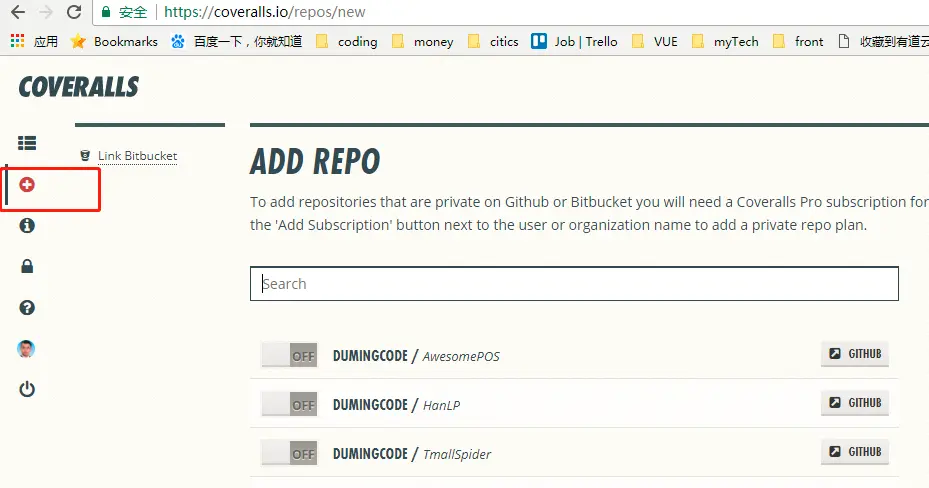Open the Youdao cloud note bookmark
The image size is (929, 488).
883,41
